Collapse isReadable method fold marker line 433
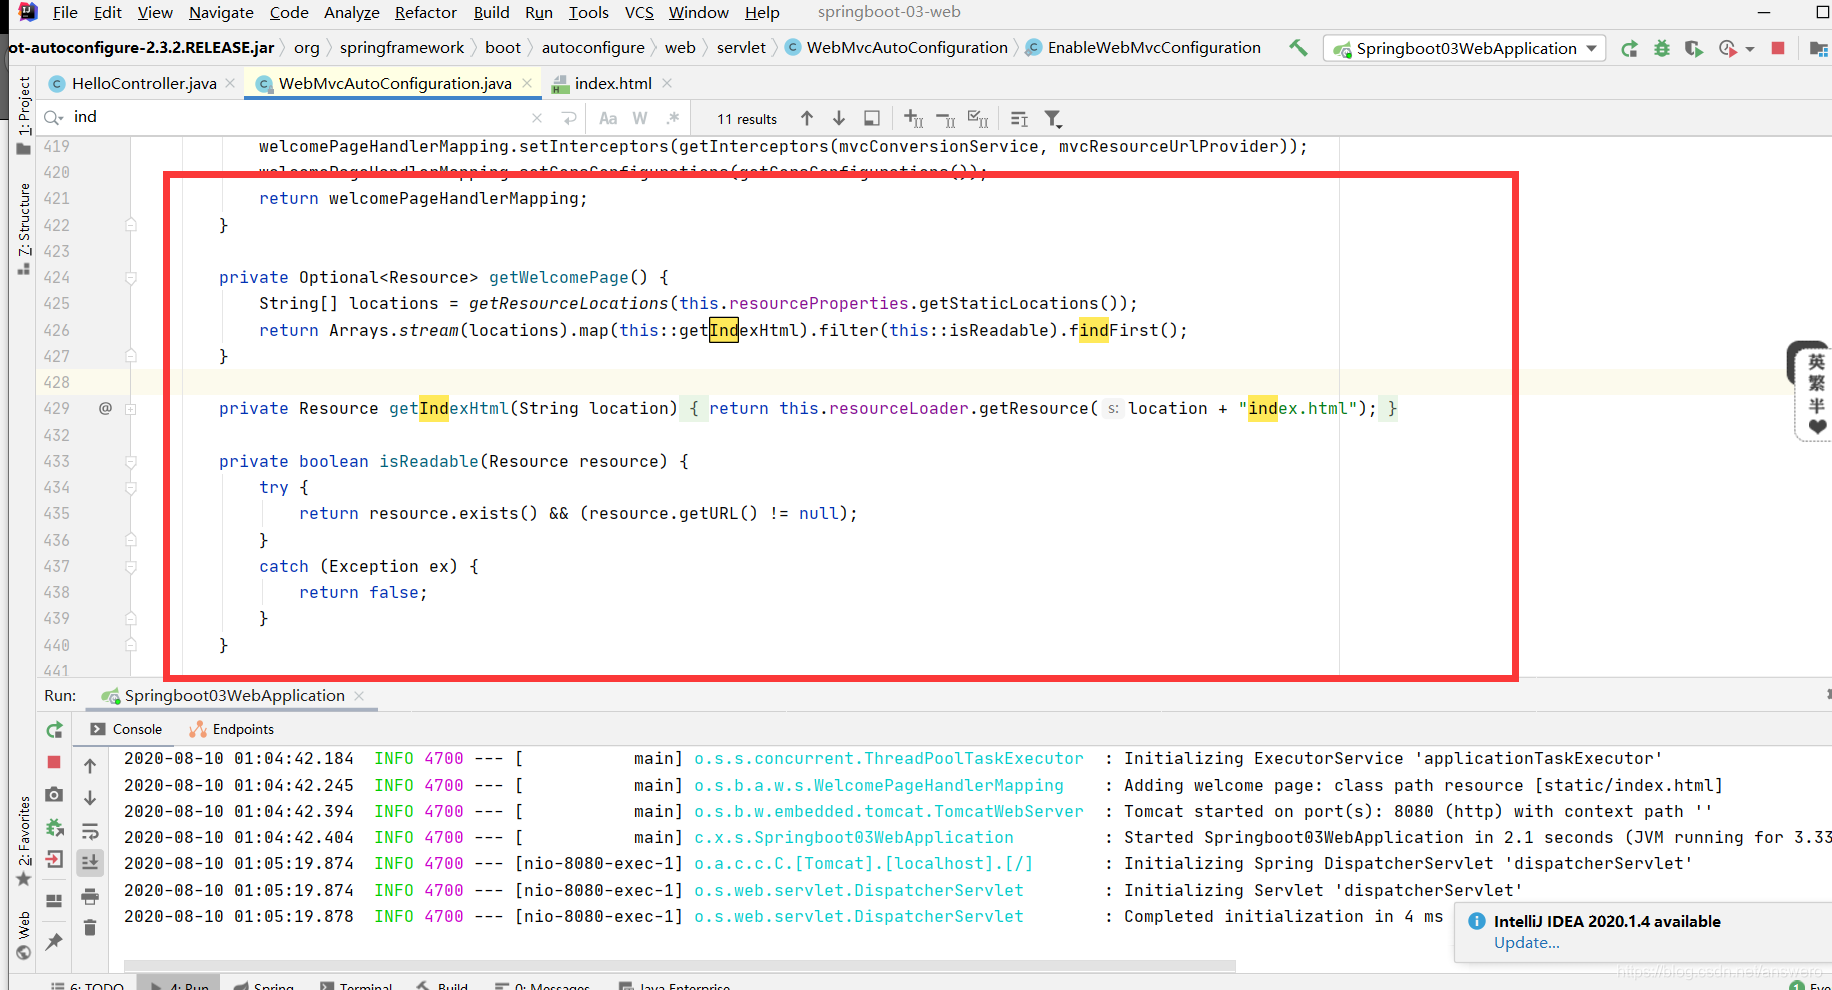Screen dimensions: 1832x990 [131, 461]
